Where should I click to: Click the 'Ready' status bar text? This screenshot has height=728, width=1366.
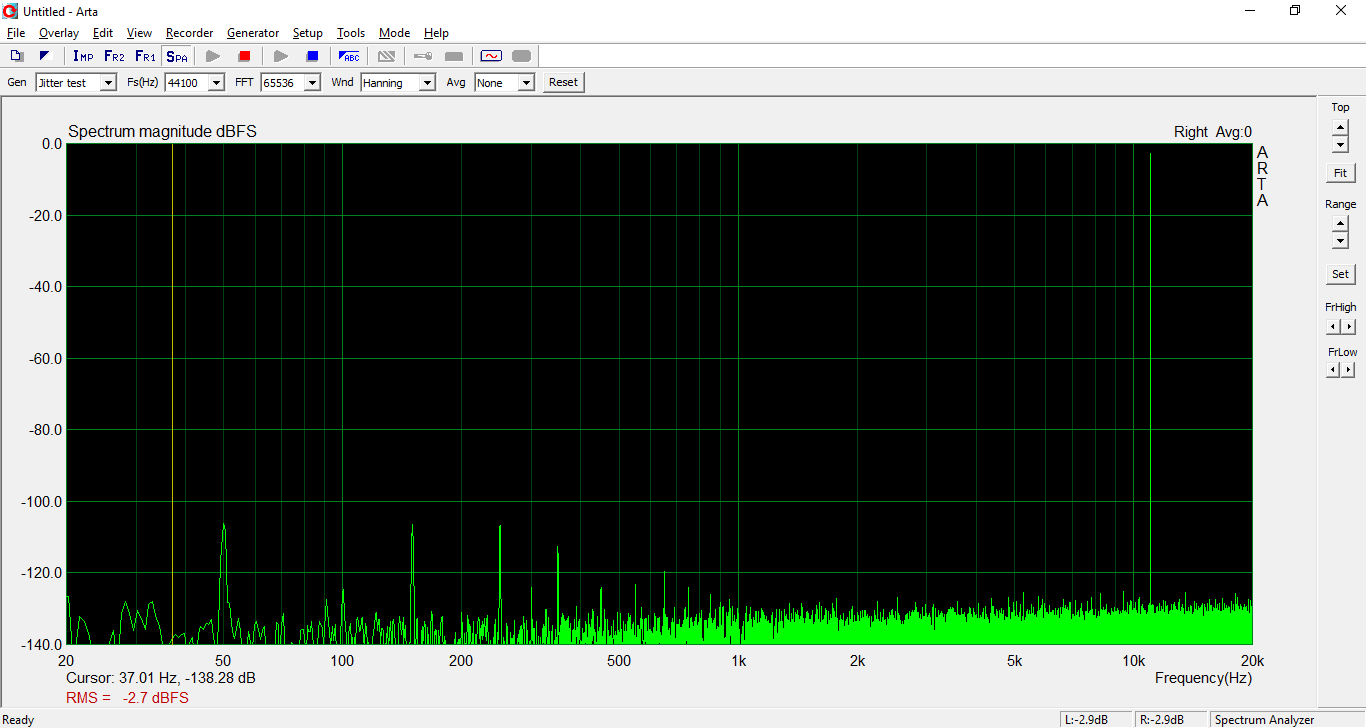[x=19, y=720]
